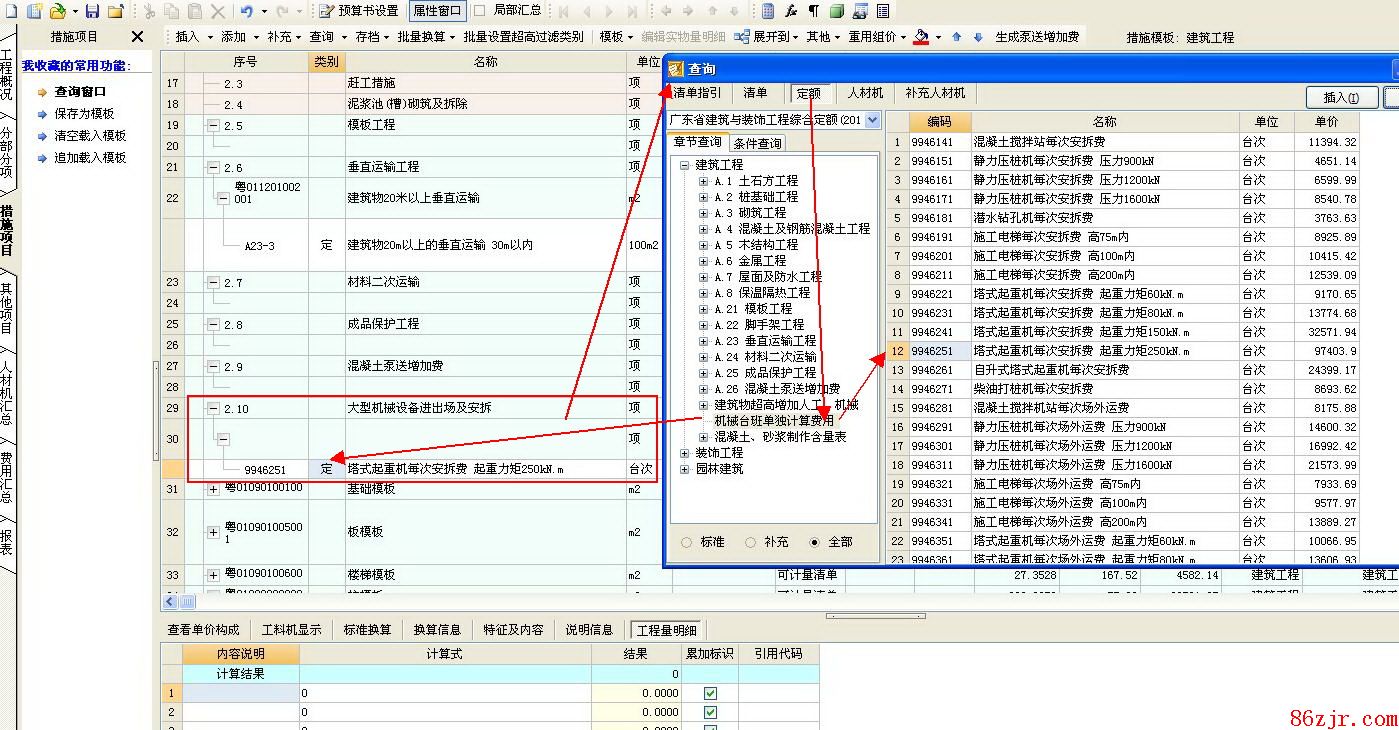
Task: Expand the A.1 土石方工程 tree node
Action: pos(704,181)
